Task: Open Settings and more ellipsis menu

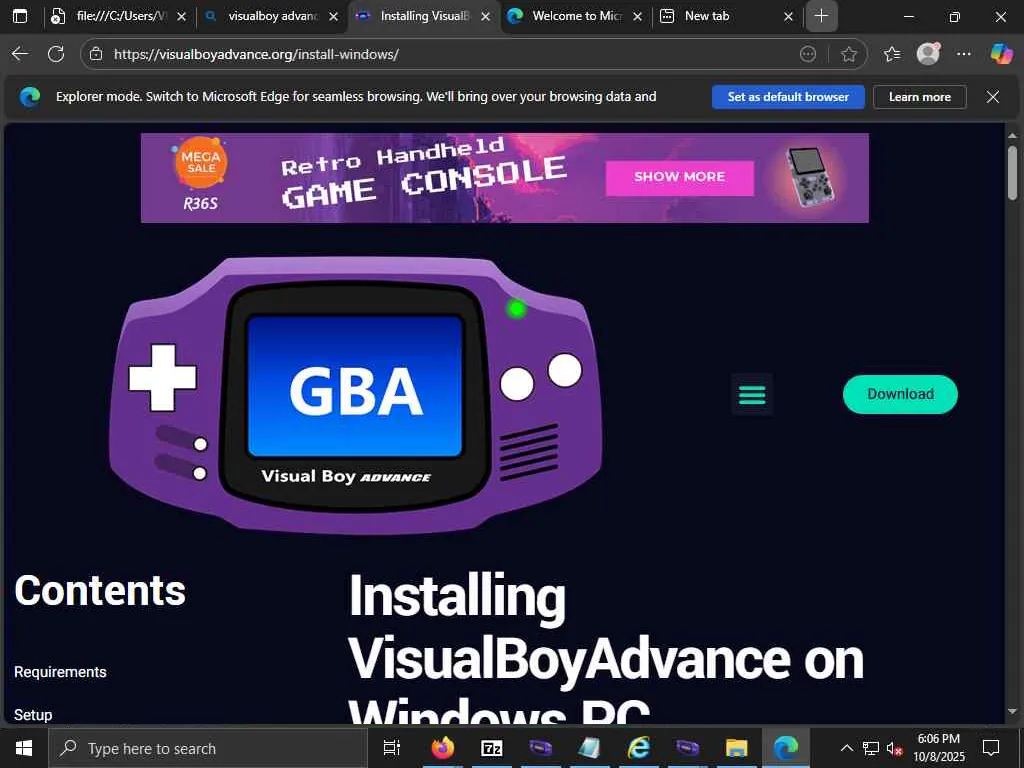Action: coord(964,54)
